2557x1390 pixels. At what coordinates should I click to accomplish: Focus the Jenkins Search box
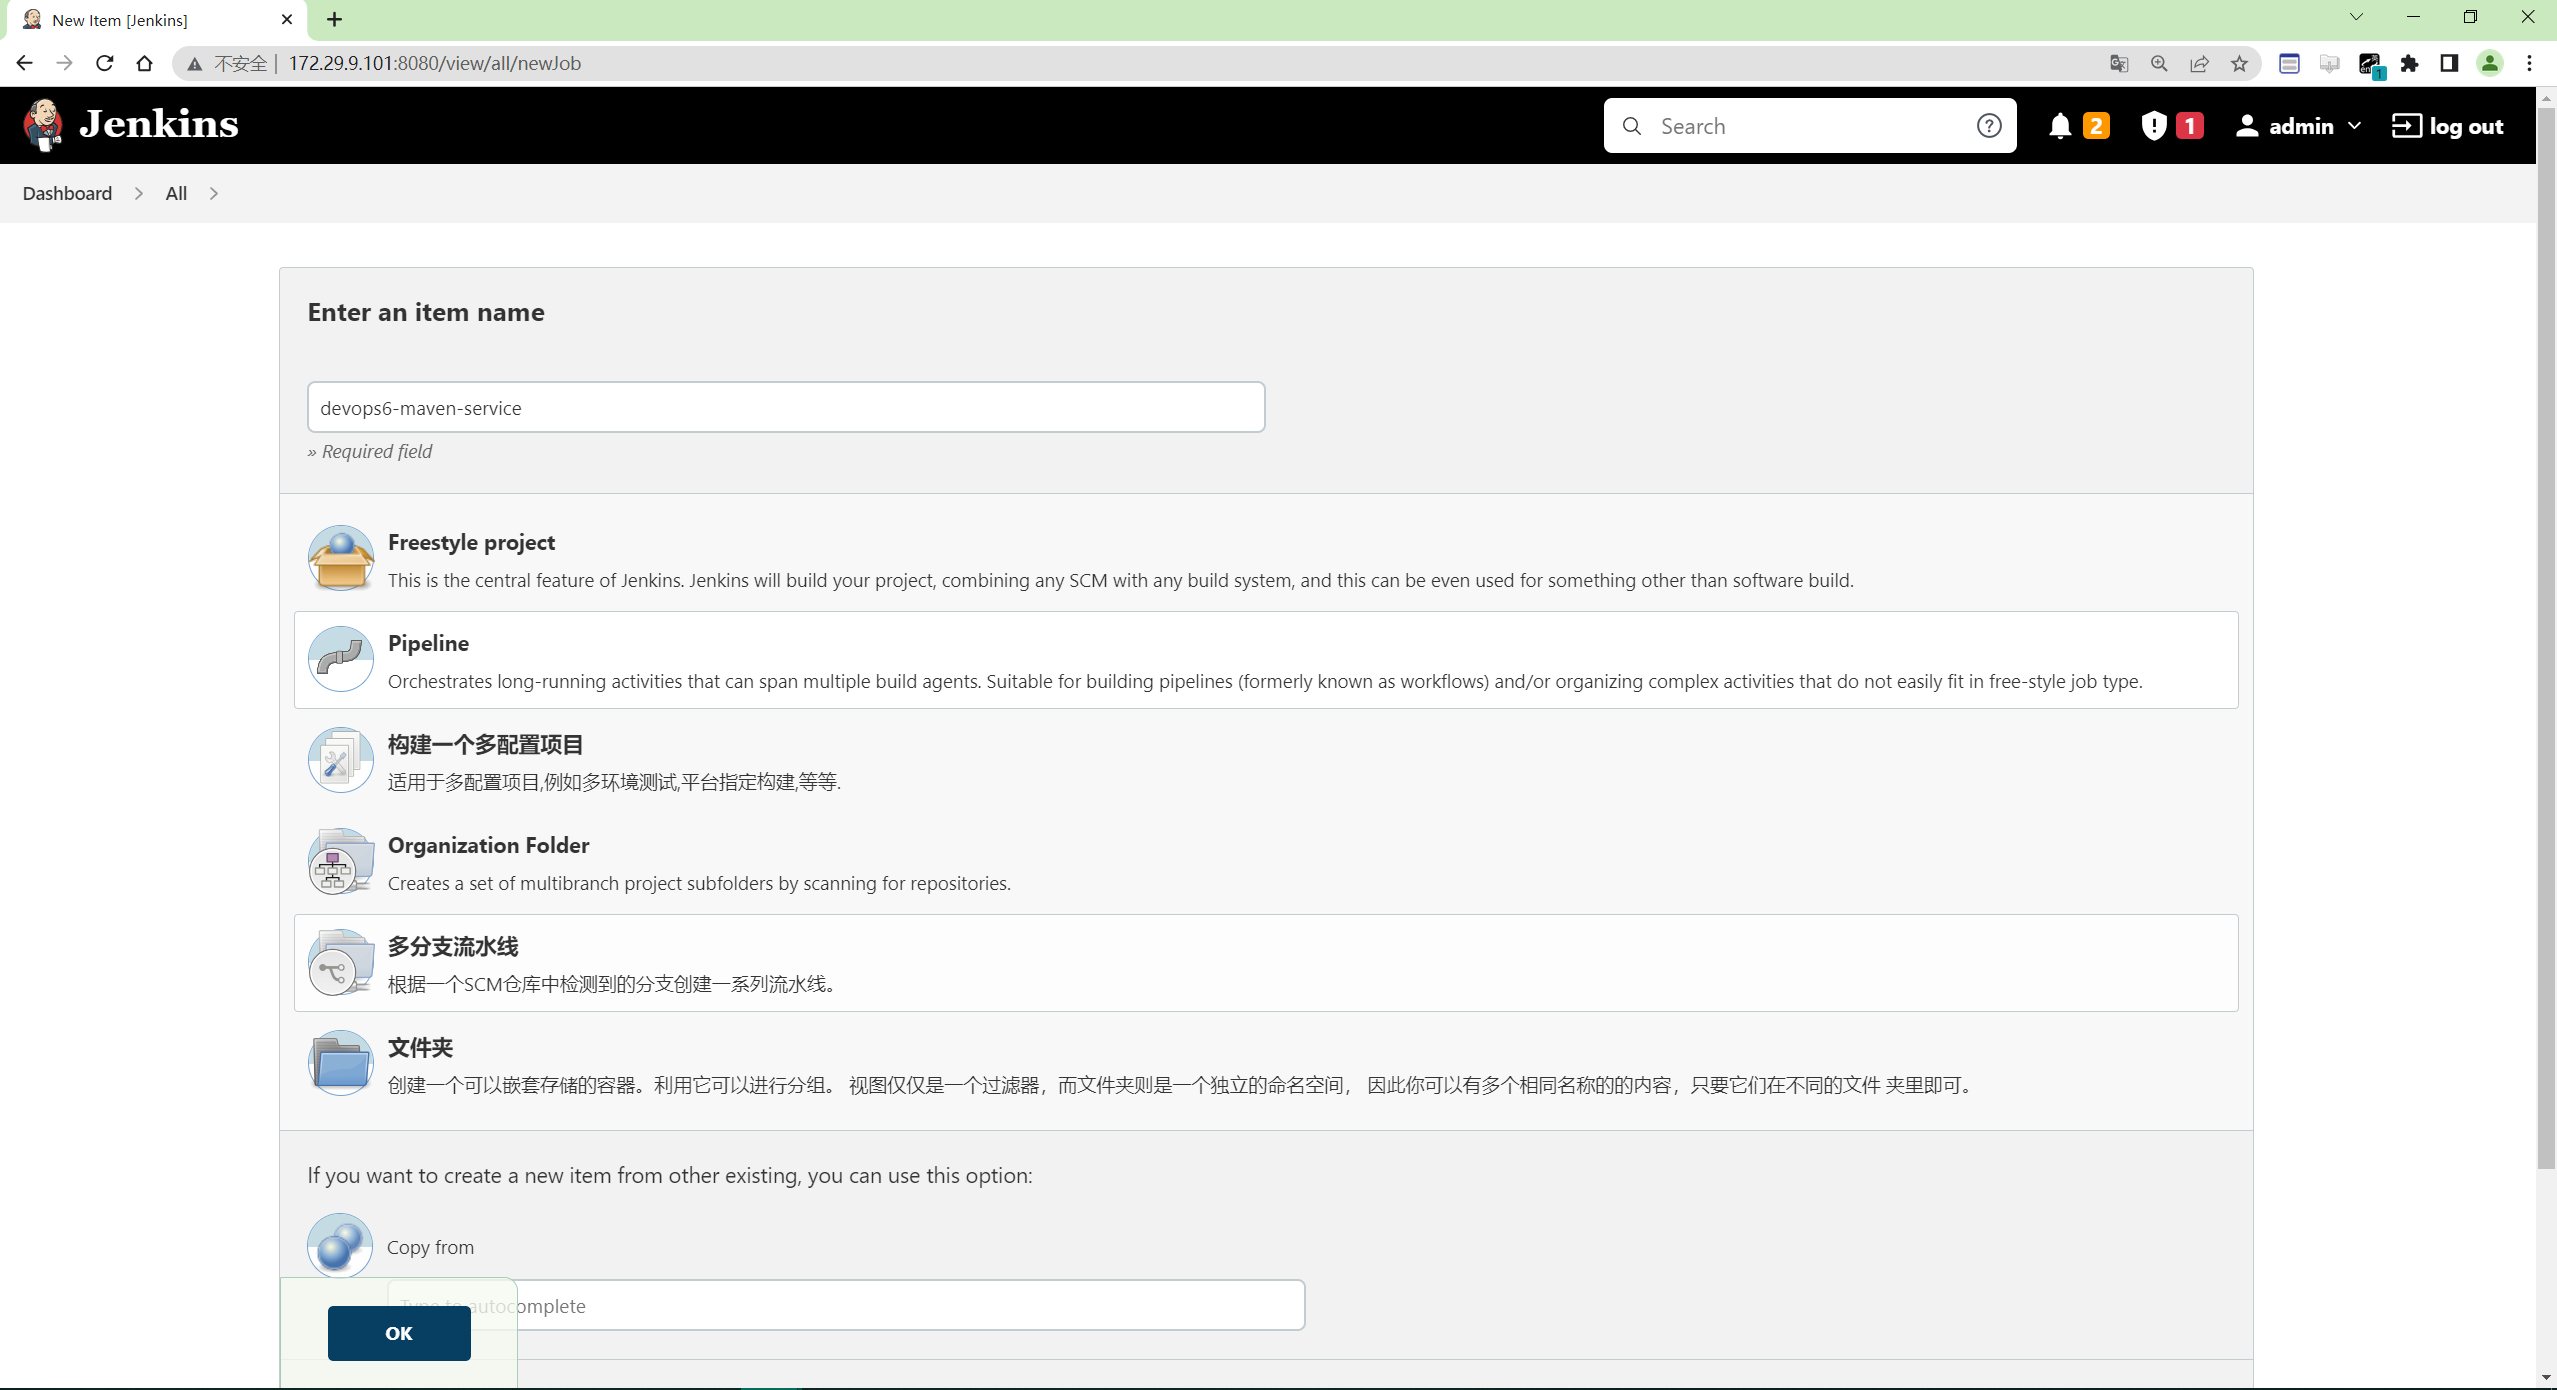pyautogui.click(x=1810, y=126)
